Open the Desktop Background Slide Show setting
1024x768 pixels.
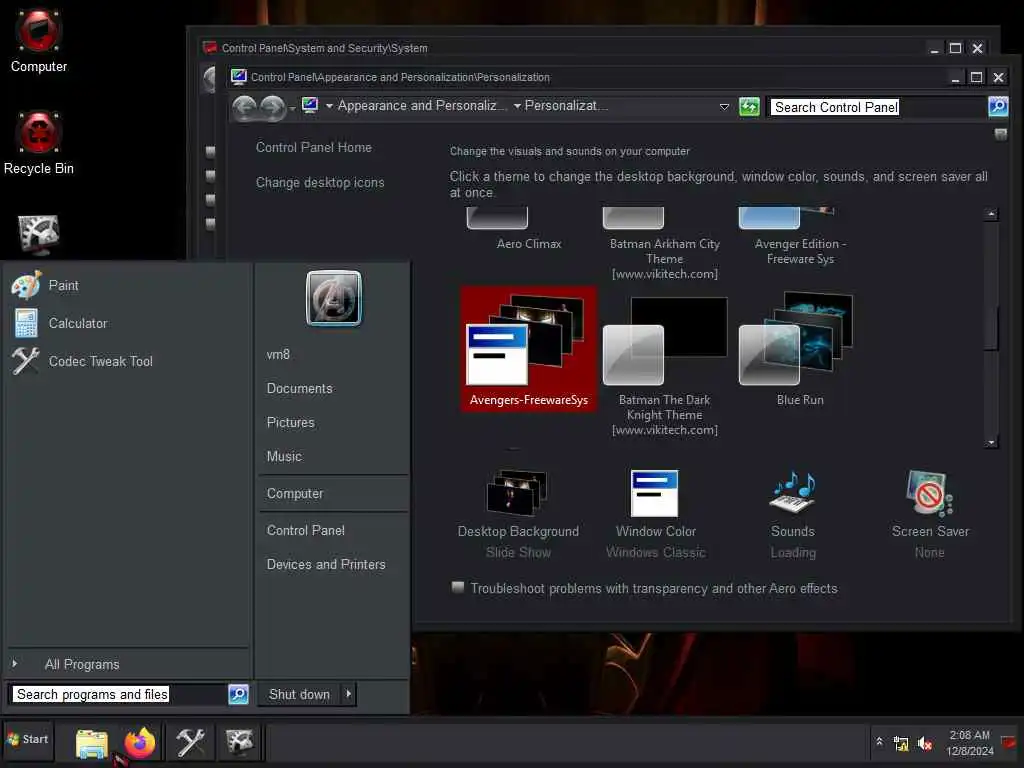518,513
